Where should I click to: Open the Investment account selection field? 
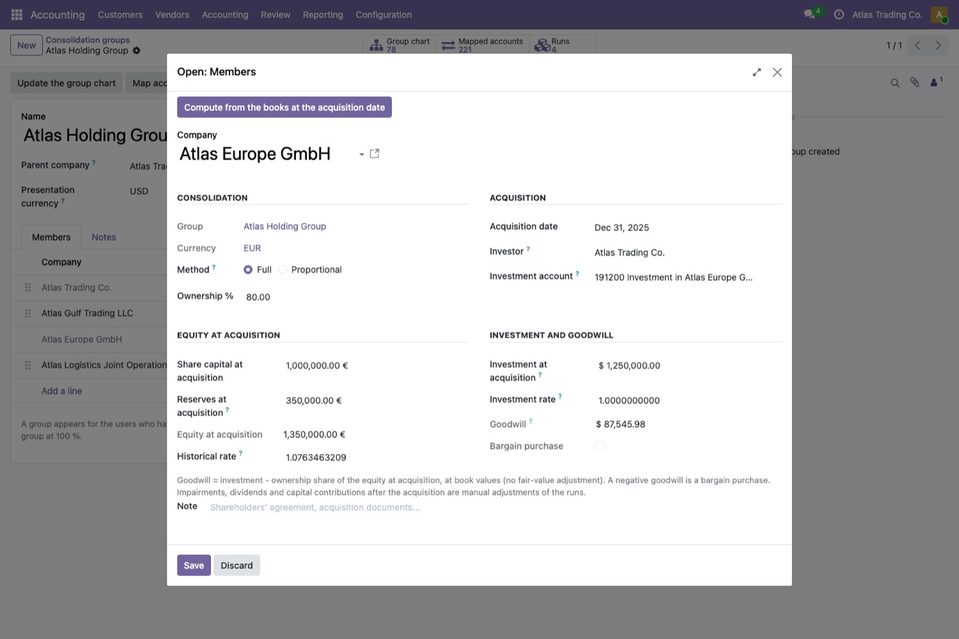(686, 278)
